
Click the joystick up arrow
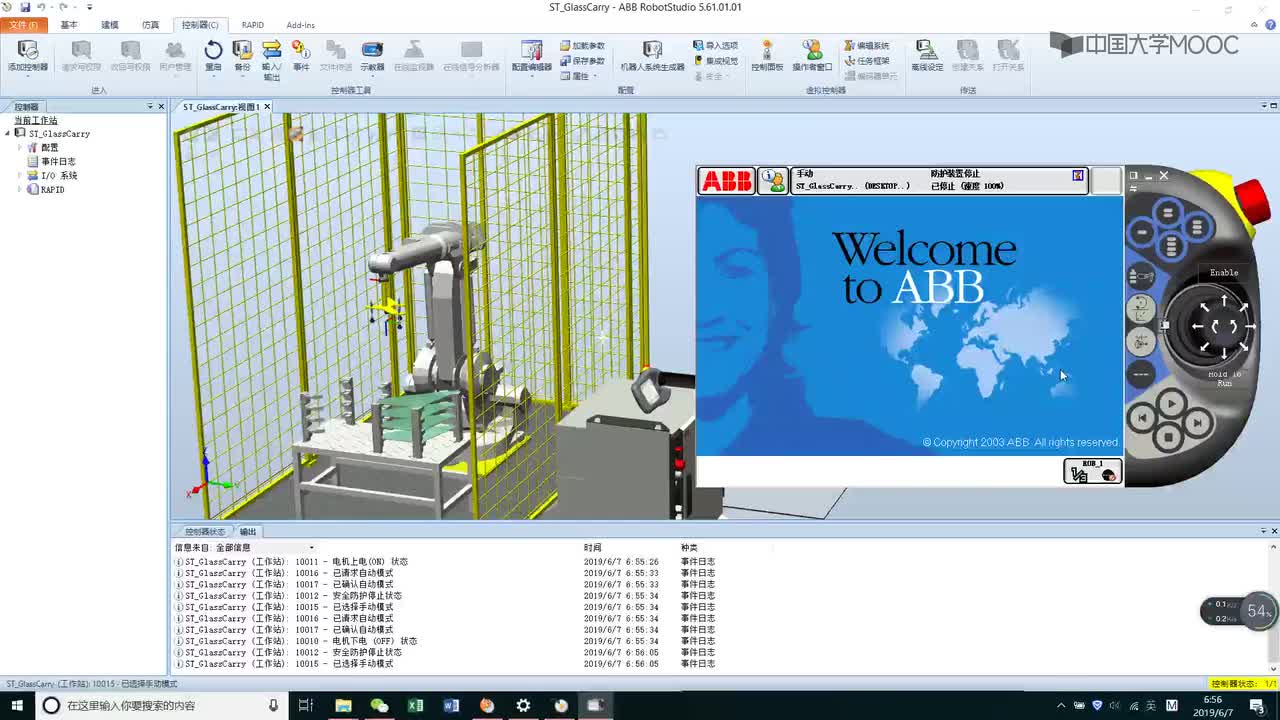point(1224,301)
